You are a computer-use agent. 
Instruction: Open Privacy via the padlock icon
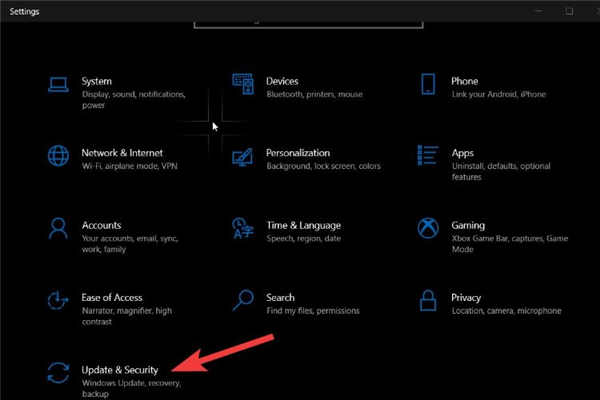click(x=427, y=300)
